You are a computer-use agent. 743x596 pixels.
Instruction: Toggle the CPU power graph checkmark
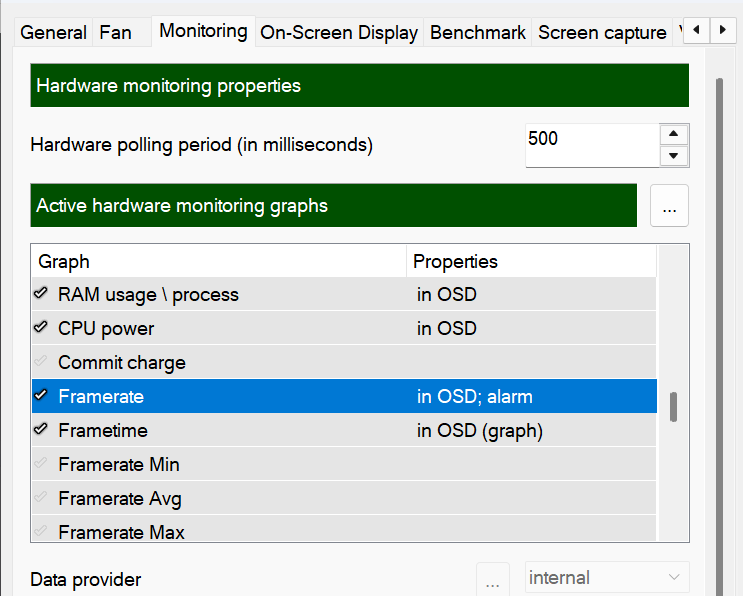point(41,328)
